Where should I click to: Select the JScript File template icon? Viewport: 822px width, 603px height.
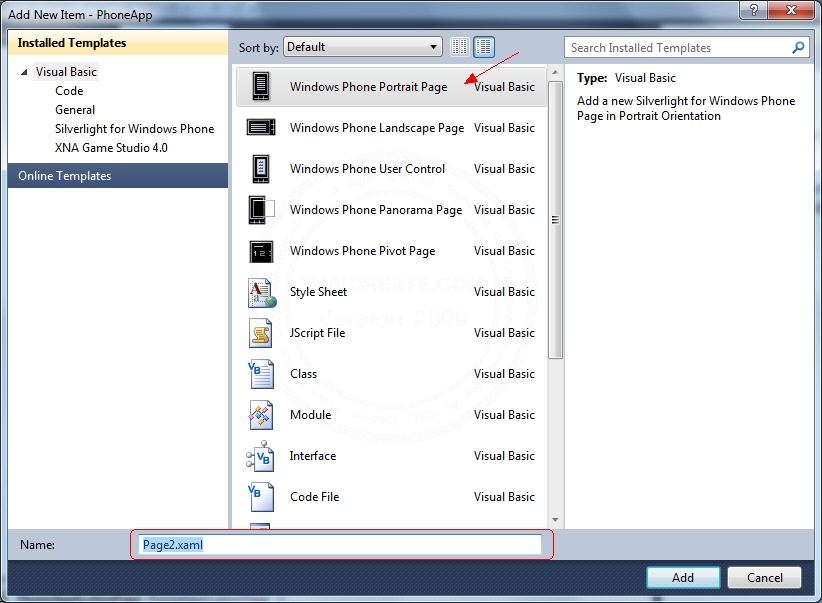point(261,333)
